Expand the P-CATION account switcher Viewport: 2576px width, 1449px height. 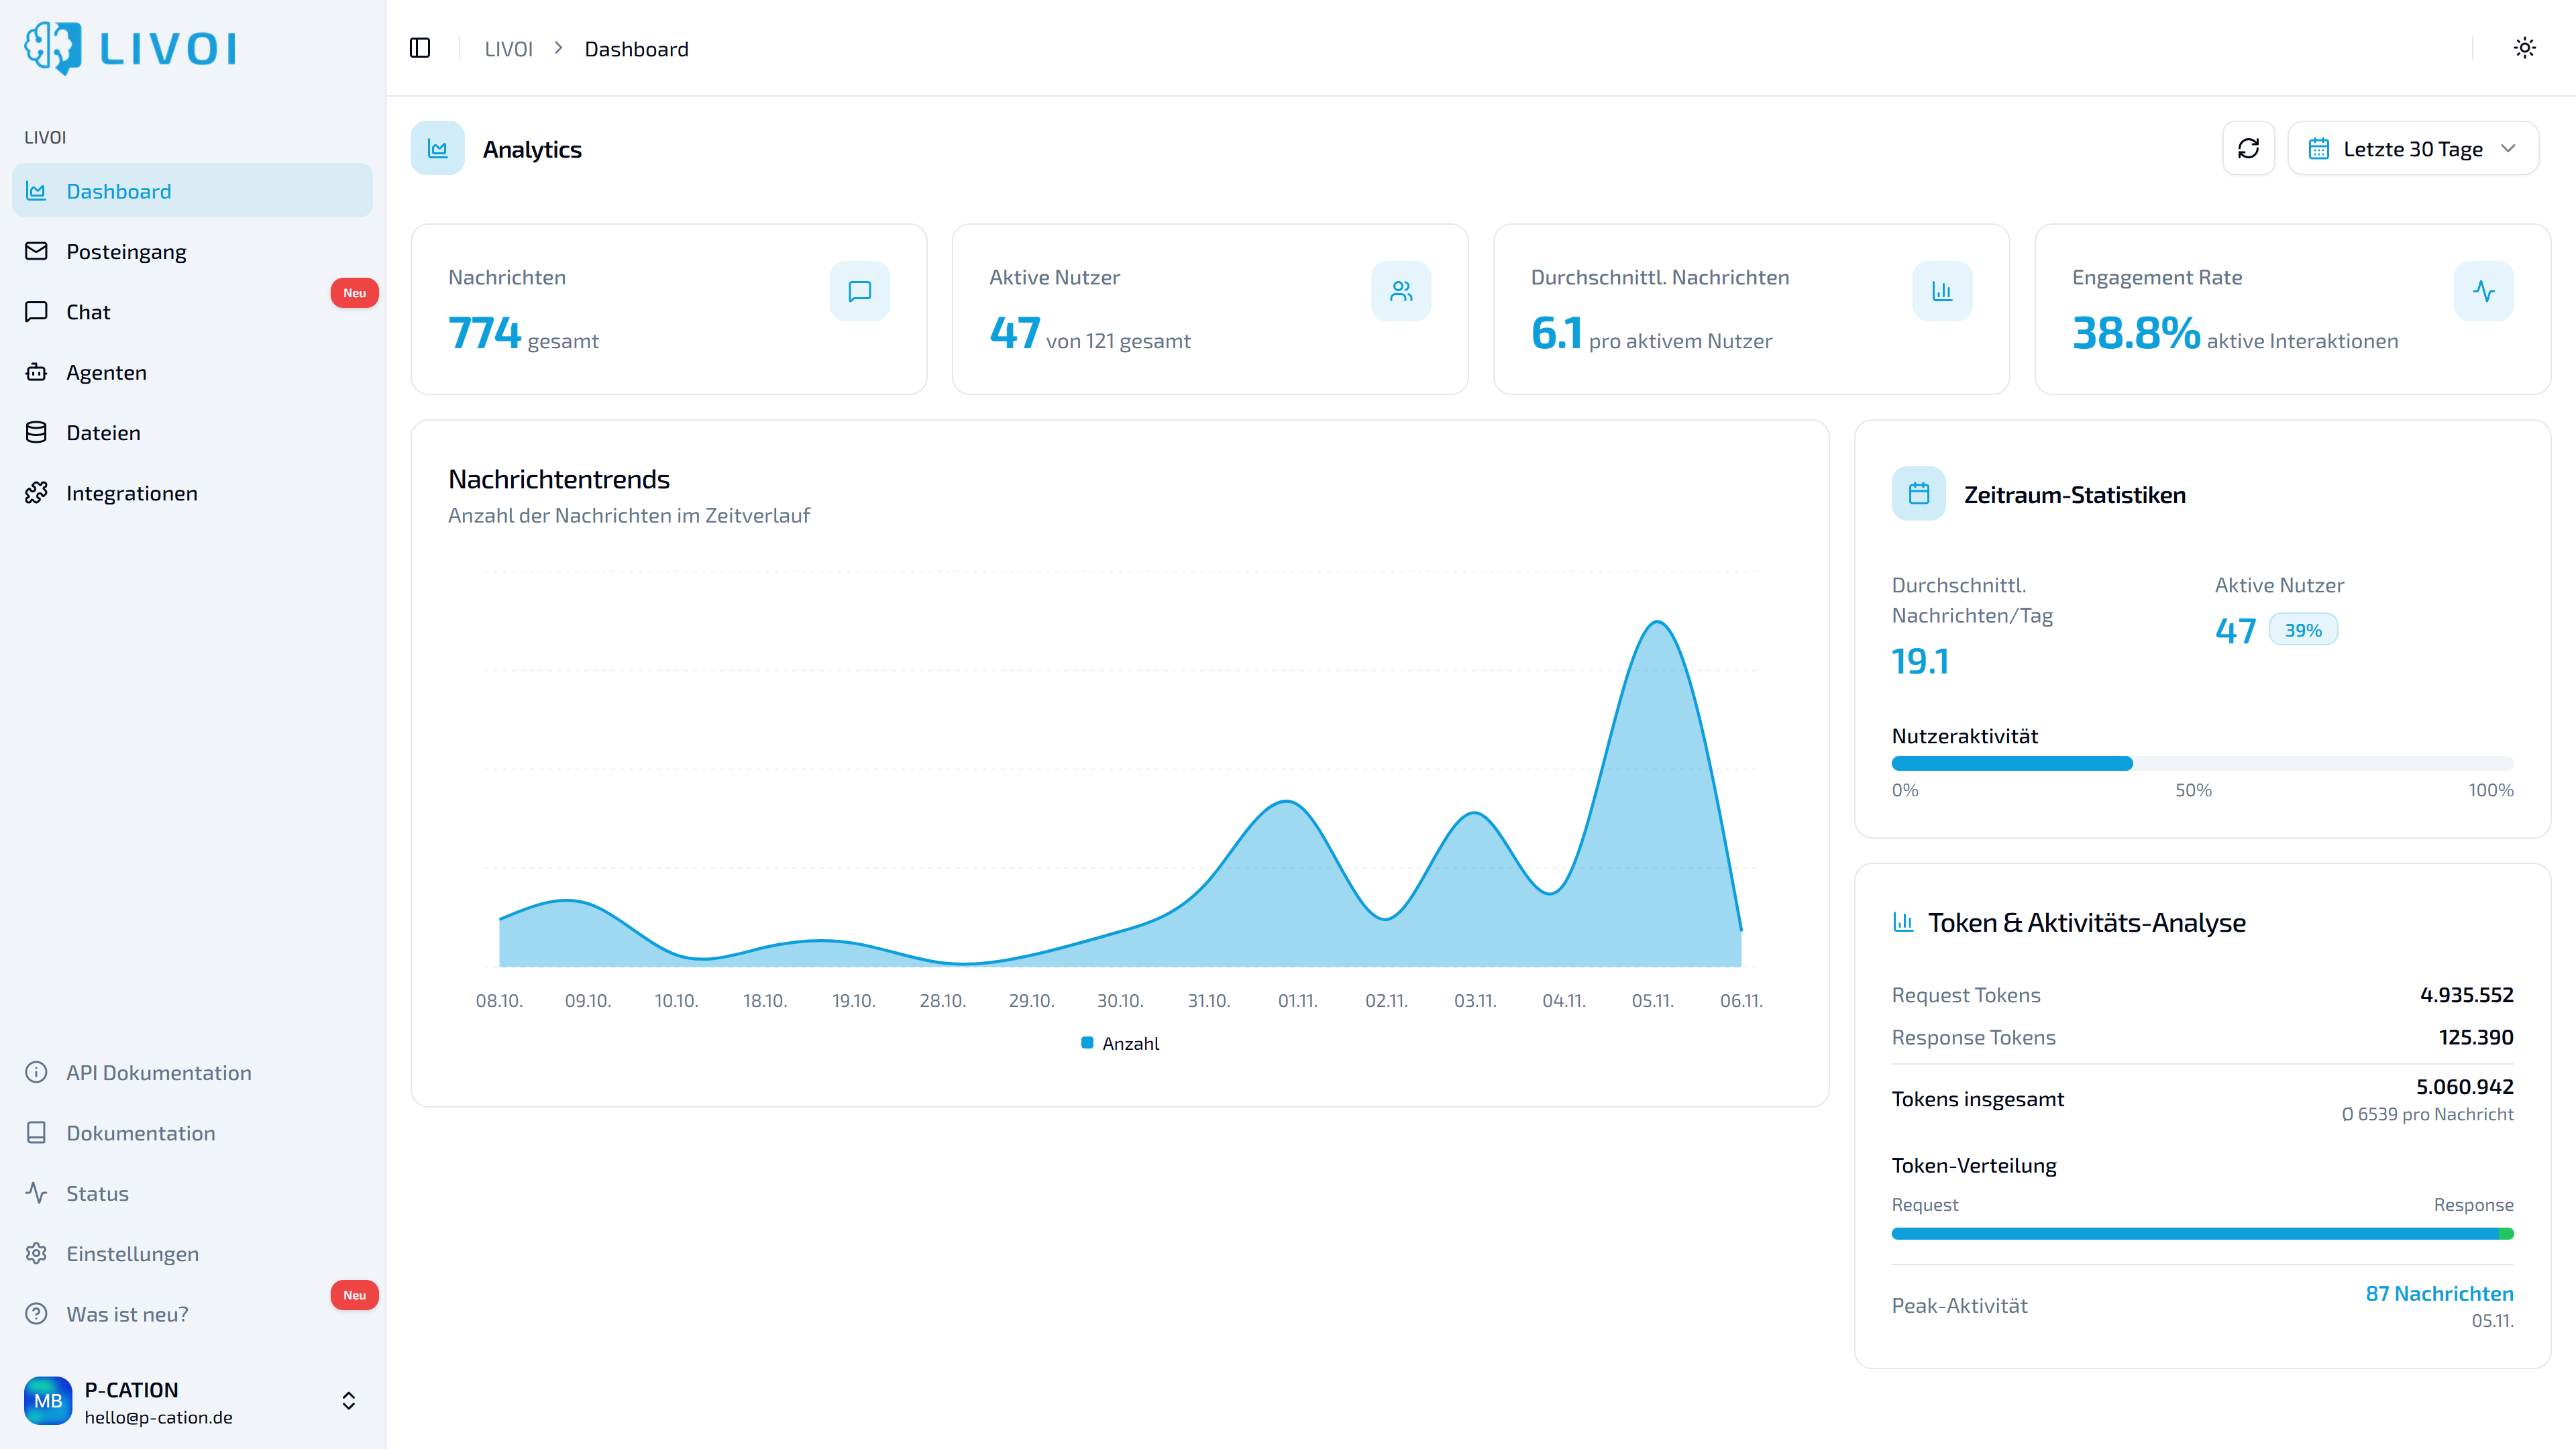pos(348,1400)
